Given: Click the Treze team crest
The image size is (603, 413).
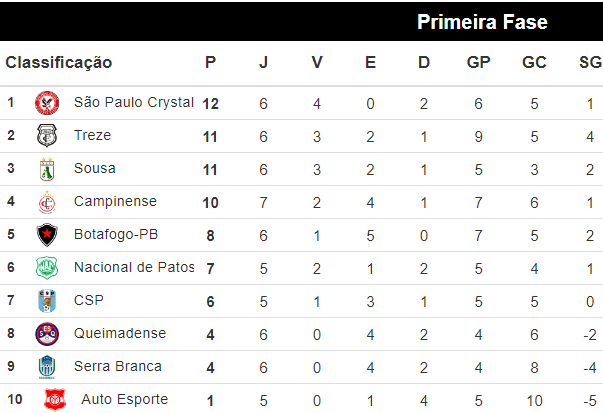Looking at the screenshot, I should [x=47, y=136].
